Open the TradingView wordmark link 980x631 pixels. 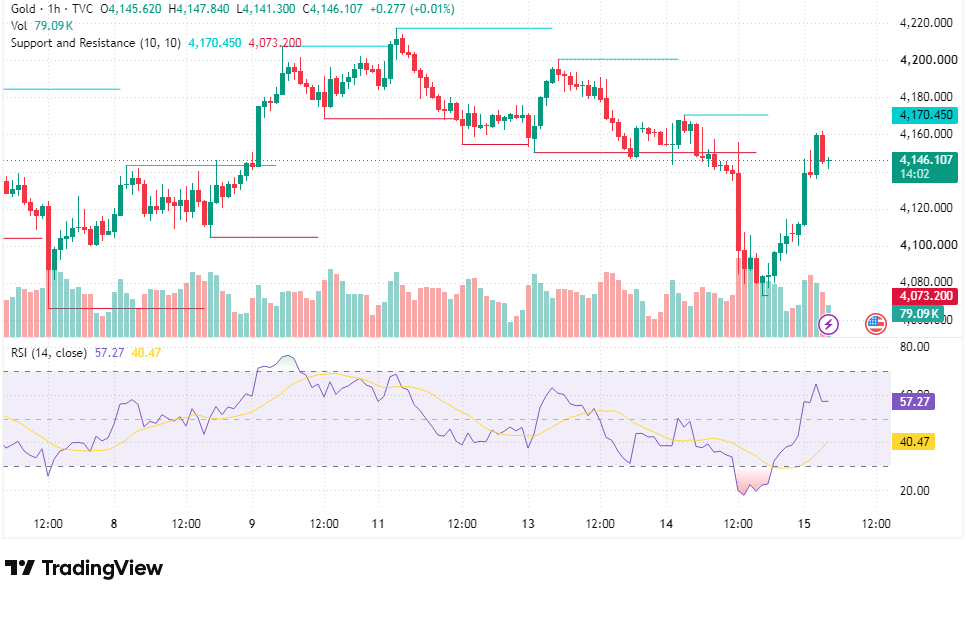pos(102,568)
